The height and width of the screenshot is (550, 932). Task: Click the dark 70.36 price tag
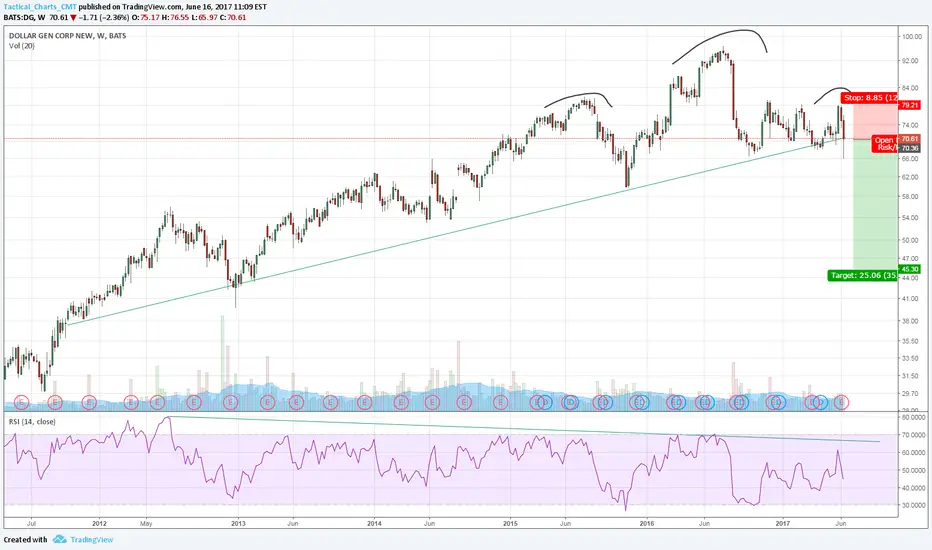(x=910, y=148)
